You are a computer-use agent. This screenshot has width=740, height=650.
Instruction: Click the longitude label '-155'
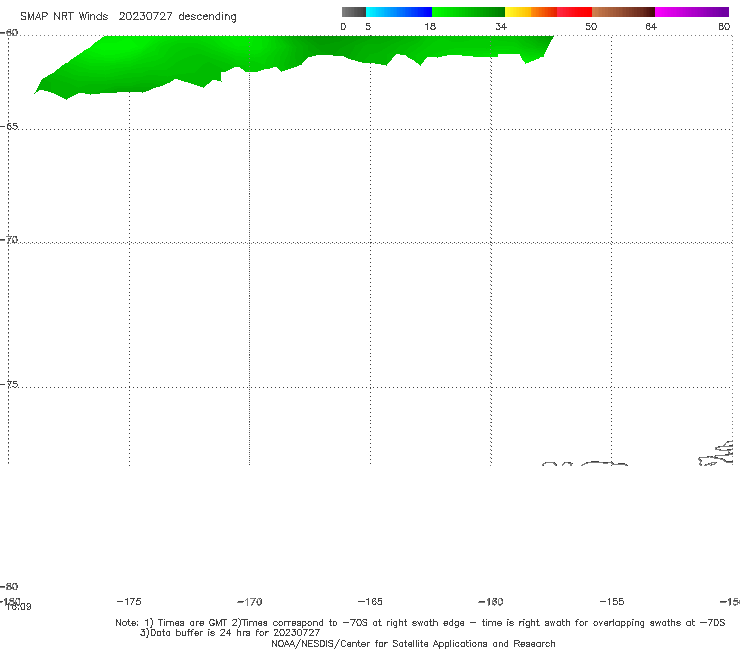(x=612, y=602)
